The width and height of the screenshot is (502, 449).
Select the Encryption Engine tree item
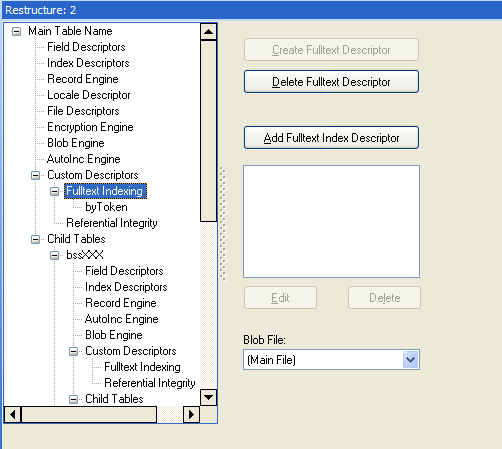[x=90, y=127]
